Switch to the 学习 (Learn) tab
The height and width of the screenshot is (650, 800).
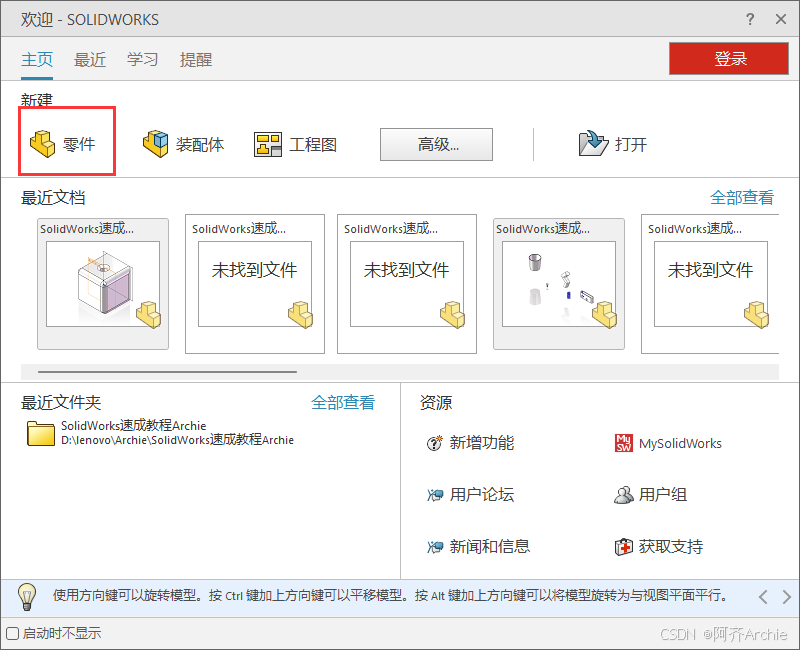click(142, 60)
